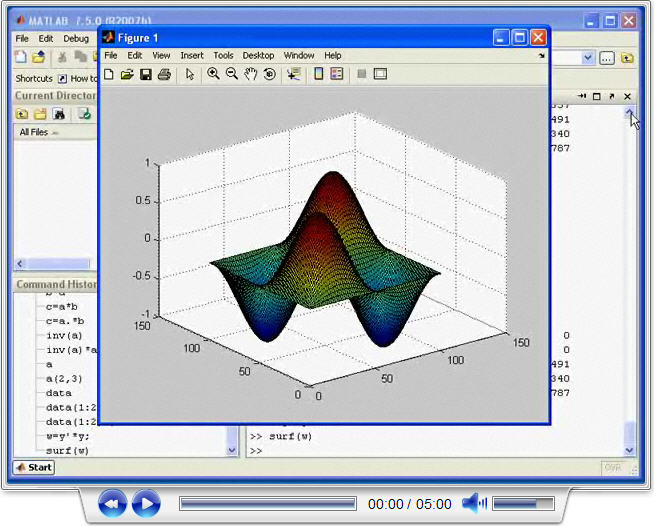Click the Data Cursor tool
The height and width of the screenshot is (526, 654).
[x=293, y=74]
